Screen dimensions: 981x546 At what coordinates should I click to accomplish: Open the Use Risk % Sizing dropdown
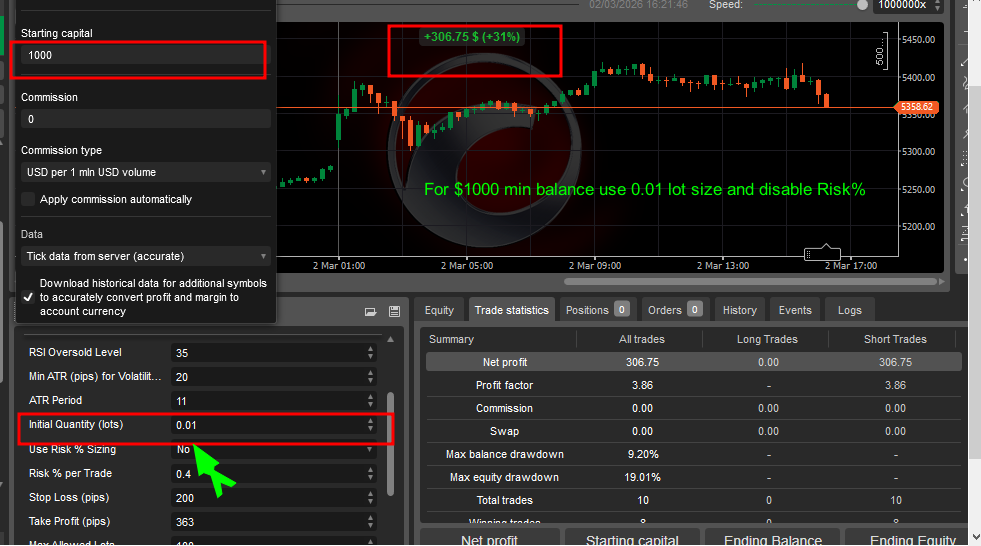pyautogui.click(x=274, y=449)
